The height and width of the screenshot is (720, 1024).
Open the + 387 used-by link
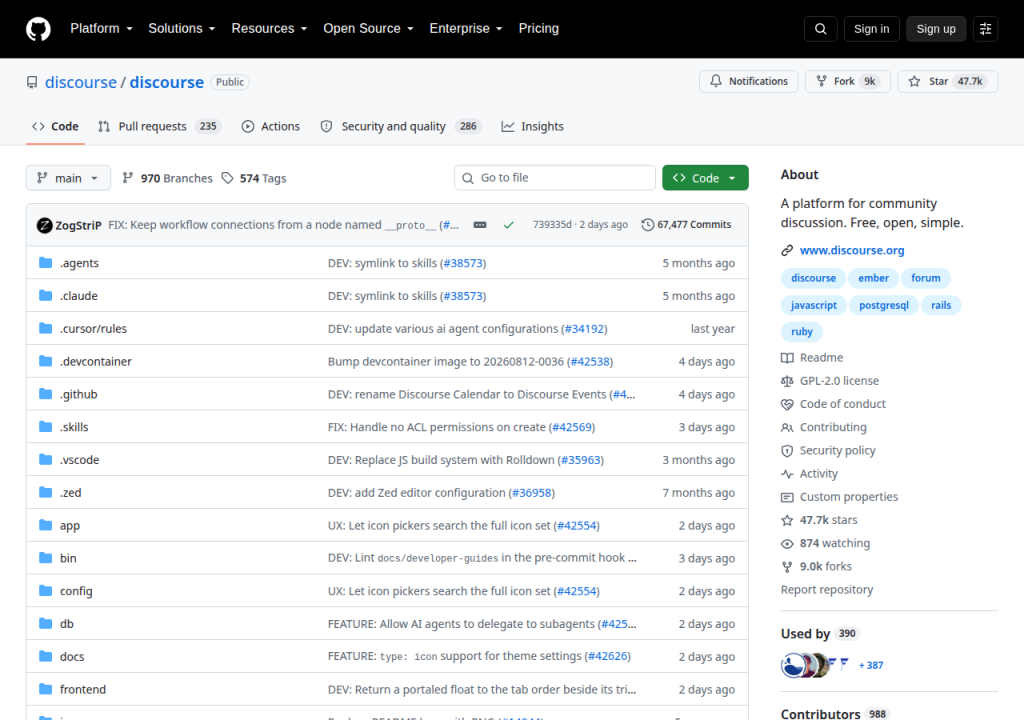(x=871, y=665)
